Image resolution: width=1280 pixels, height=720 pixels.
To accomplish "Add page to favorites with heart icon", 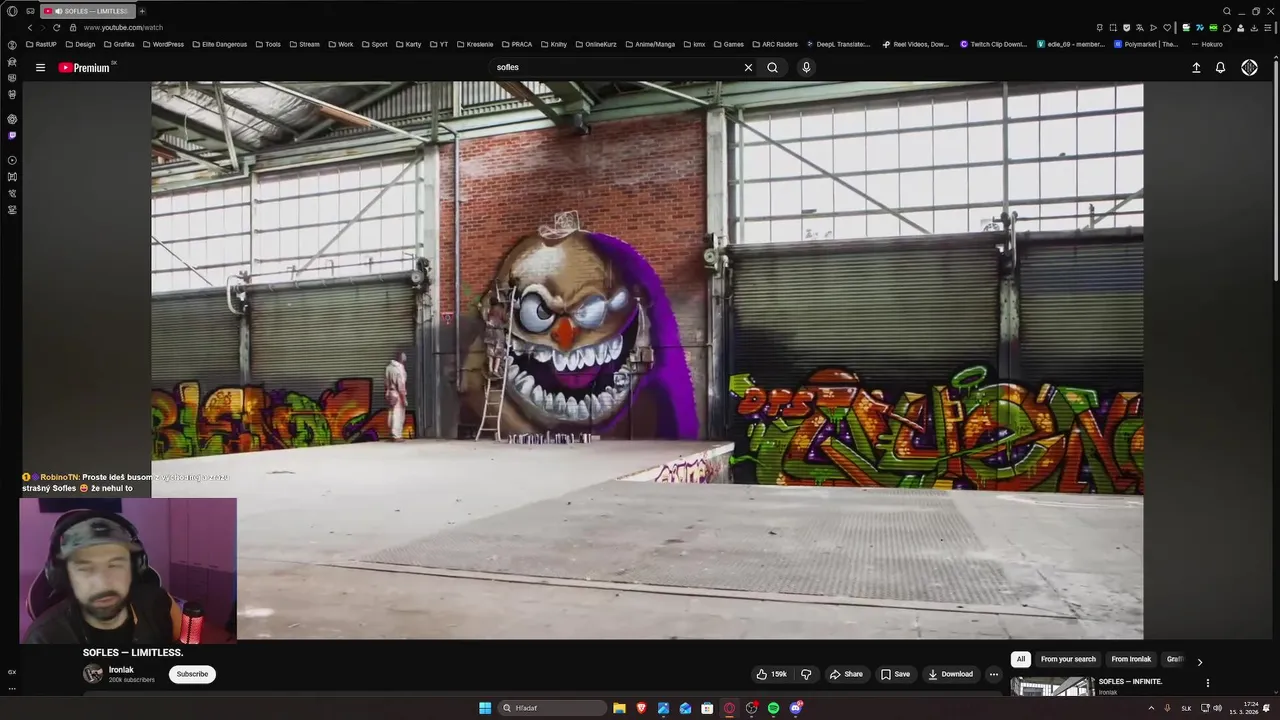I will [1167, 28].
